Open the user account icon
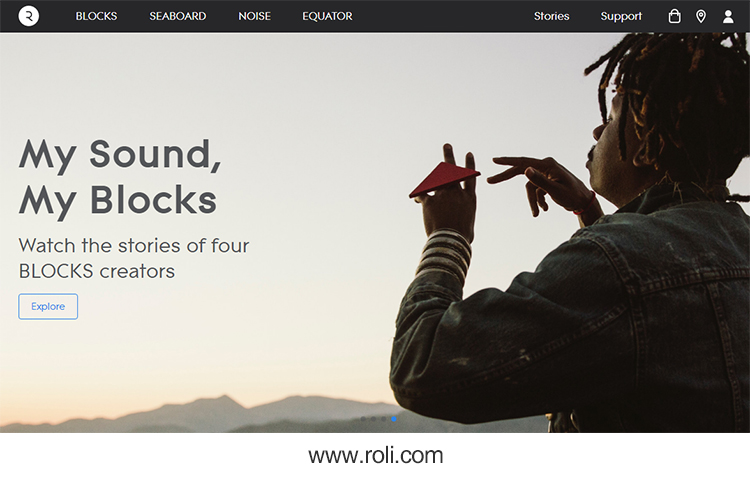Screen dimensions: 750x480 pyautogui.click(x=728, y=17)
